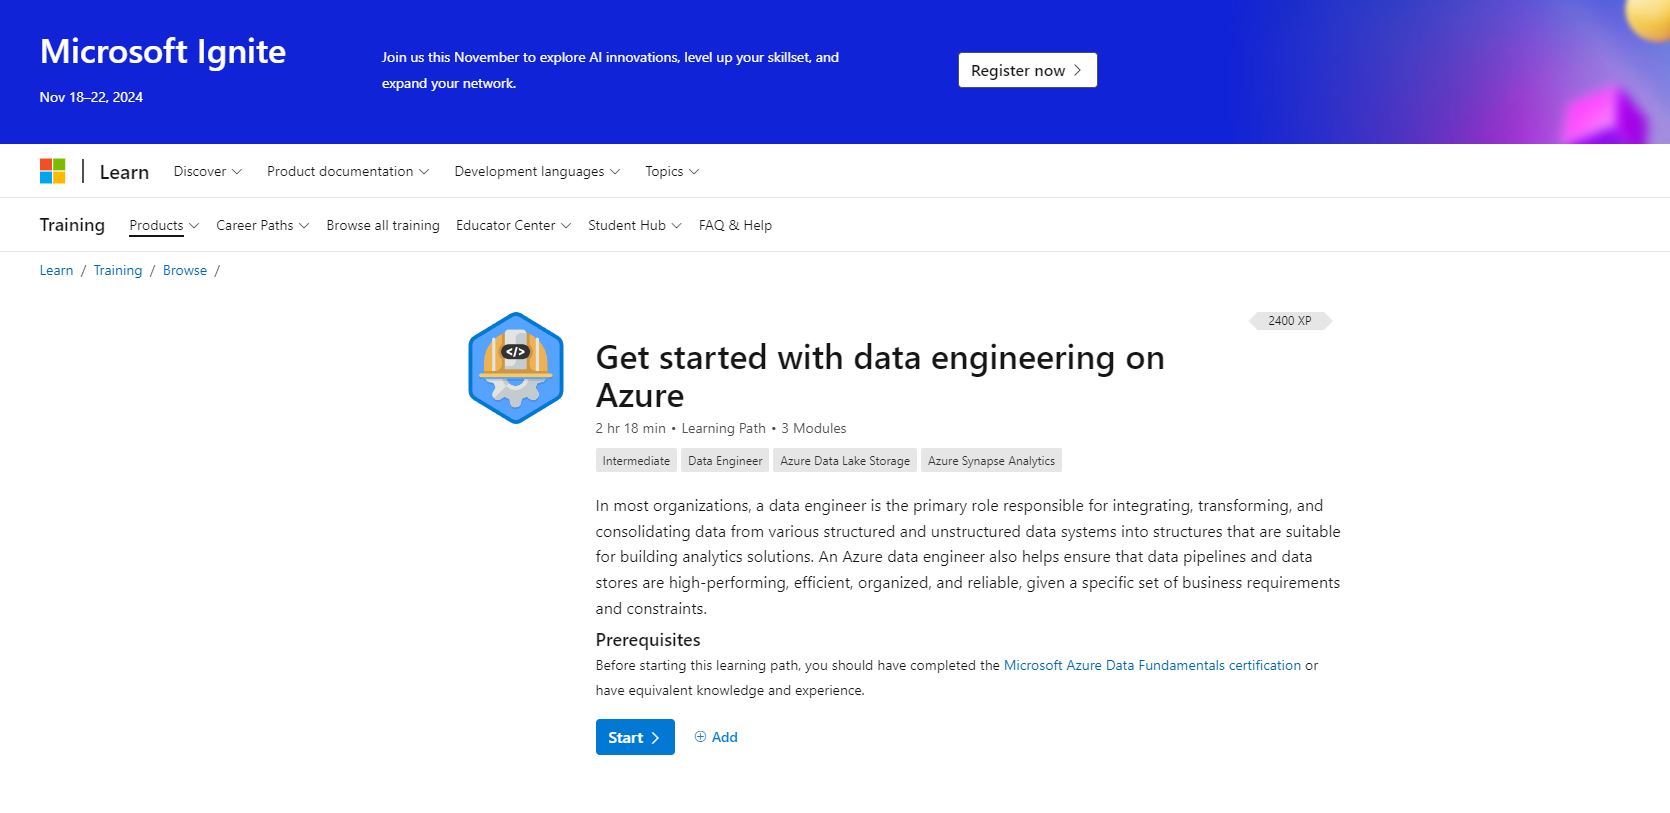Image resolution: width=1670 pixels, height=813 pixels.
Task: Expand the Student Hub dropdown
Action: tap(633, 225)
